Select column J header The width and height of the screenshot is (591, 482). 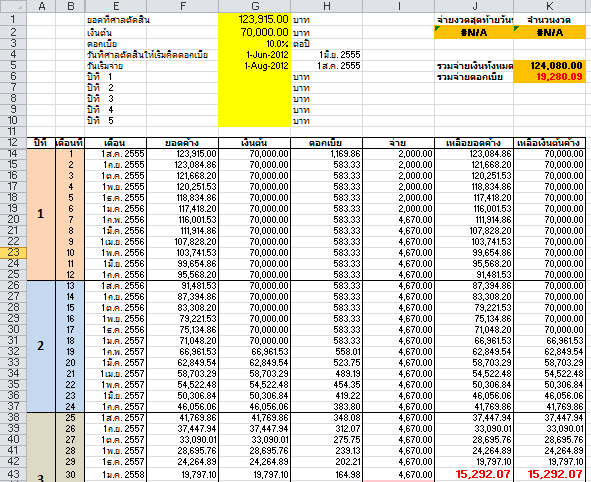click(474, 6)
